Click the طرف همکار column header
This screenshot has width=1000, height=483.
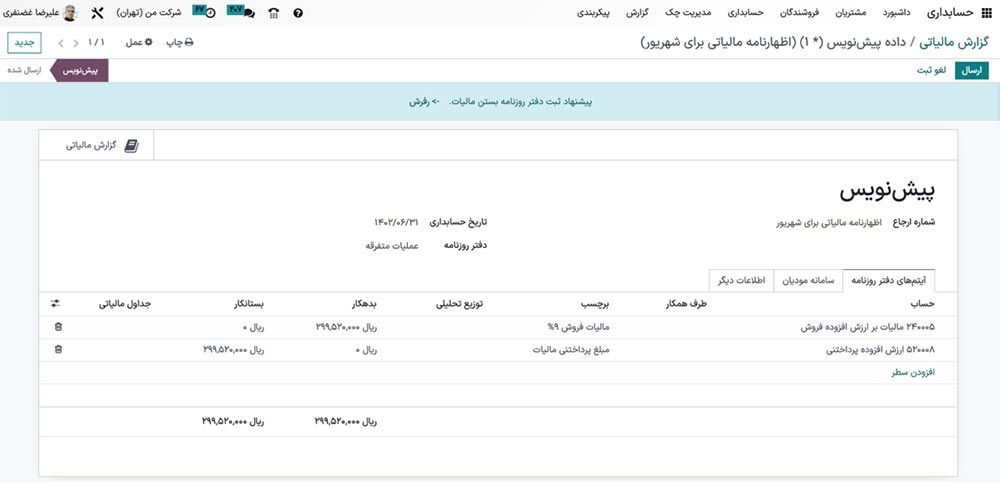[x=686, y=304]
